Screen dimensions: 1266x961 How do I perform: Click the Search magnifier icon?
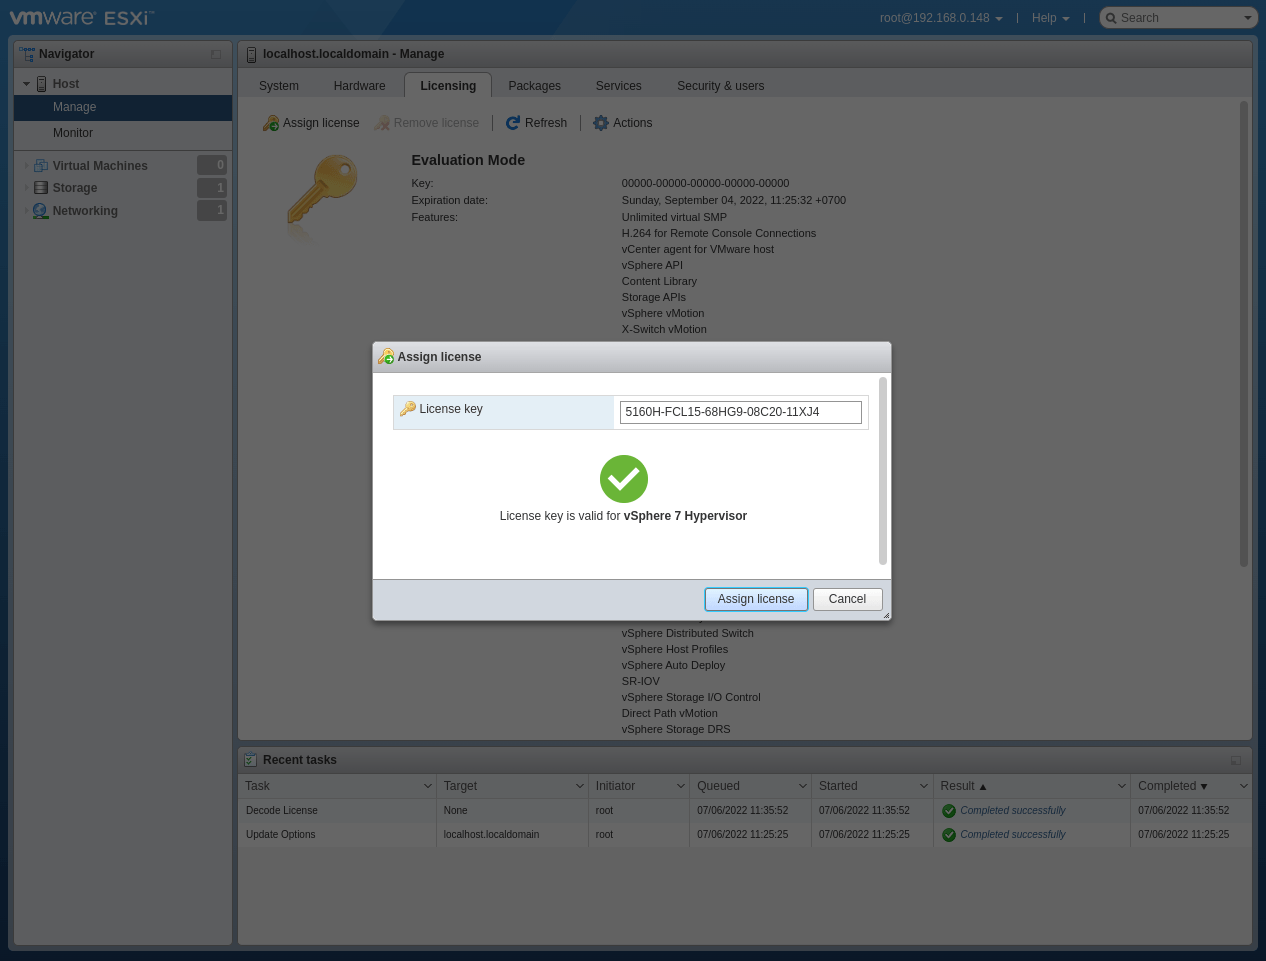coord(1111,18)
